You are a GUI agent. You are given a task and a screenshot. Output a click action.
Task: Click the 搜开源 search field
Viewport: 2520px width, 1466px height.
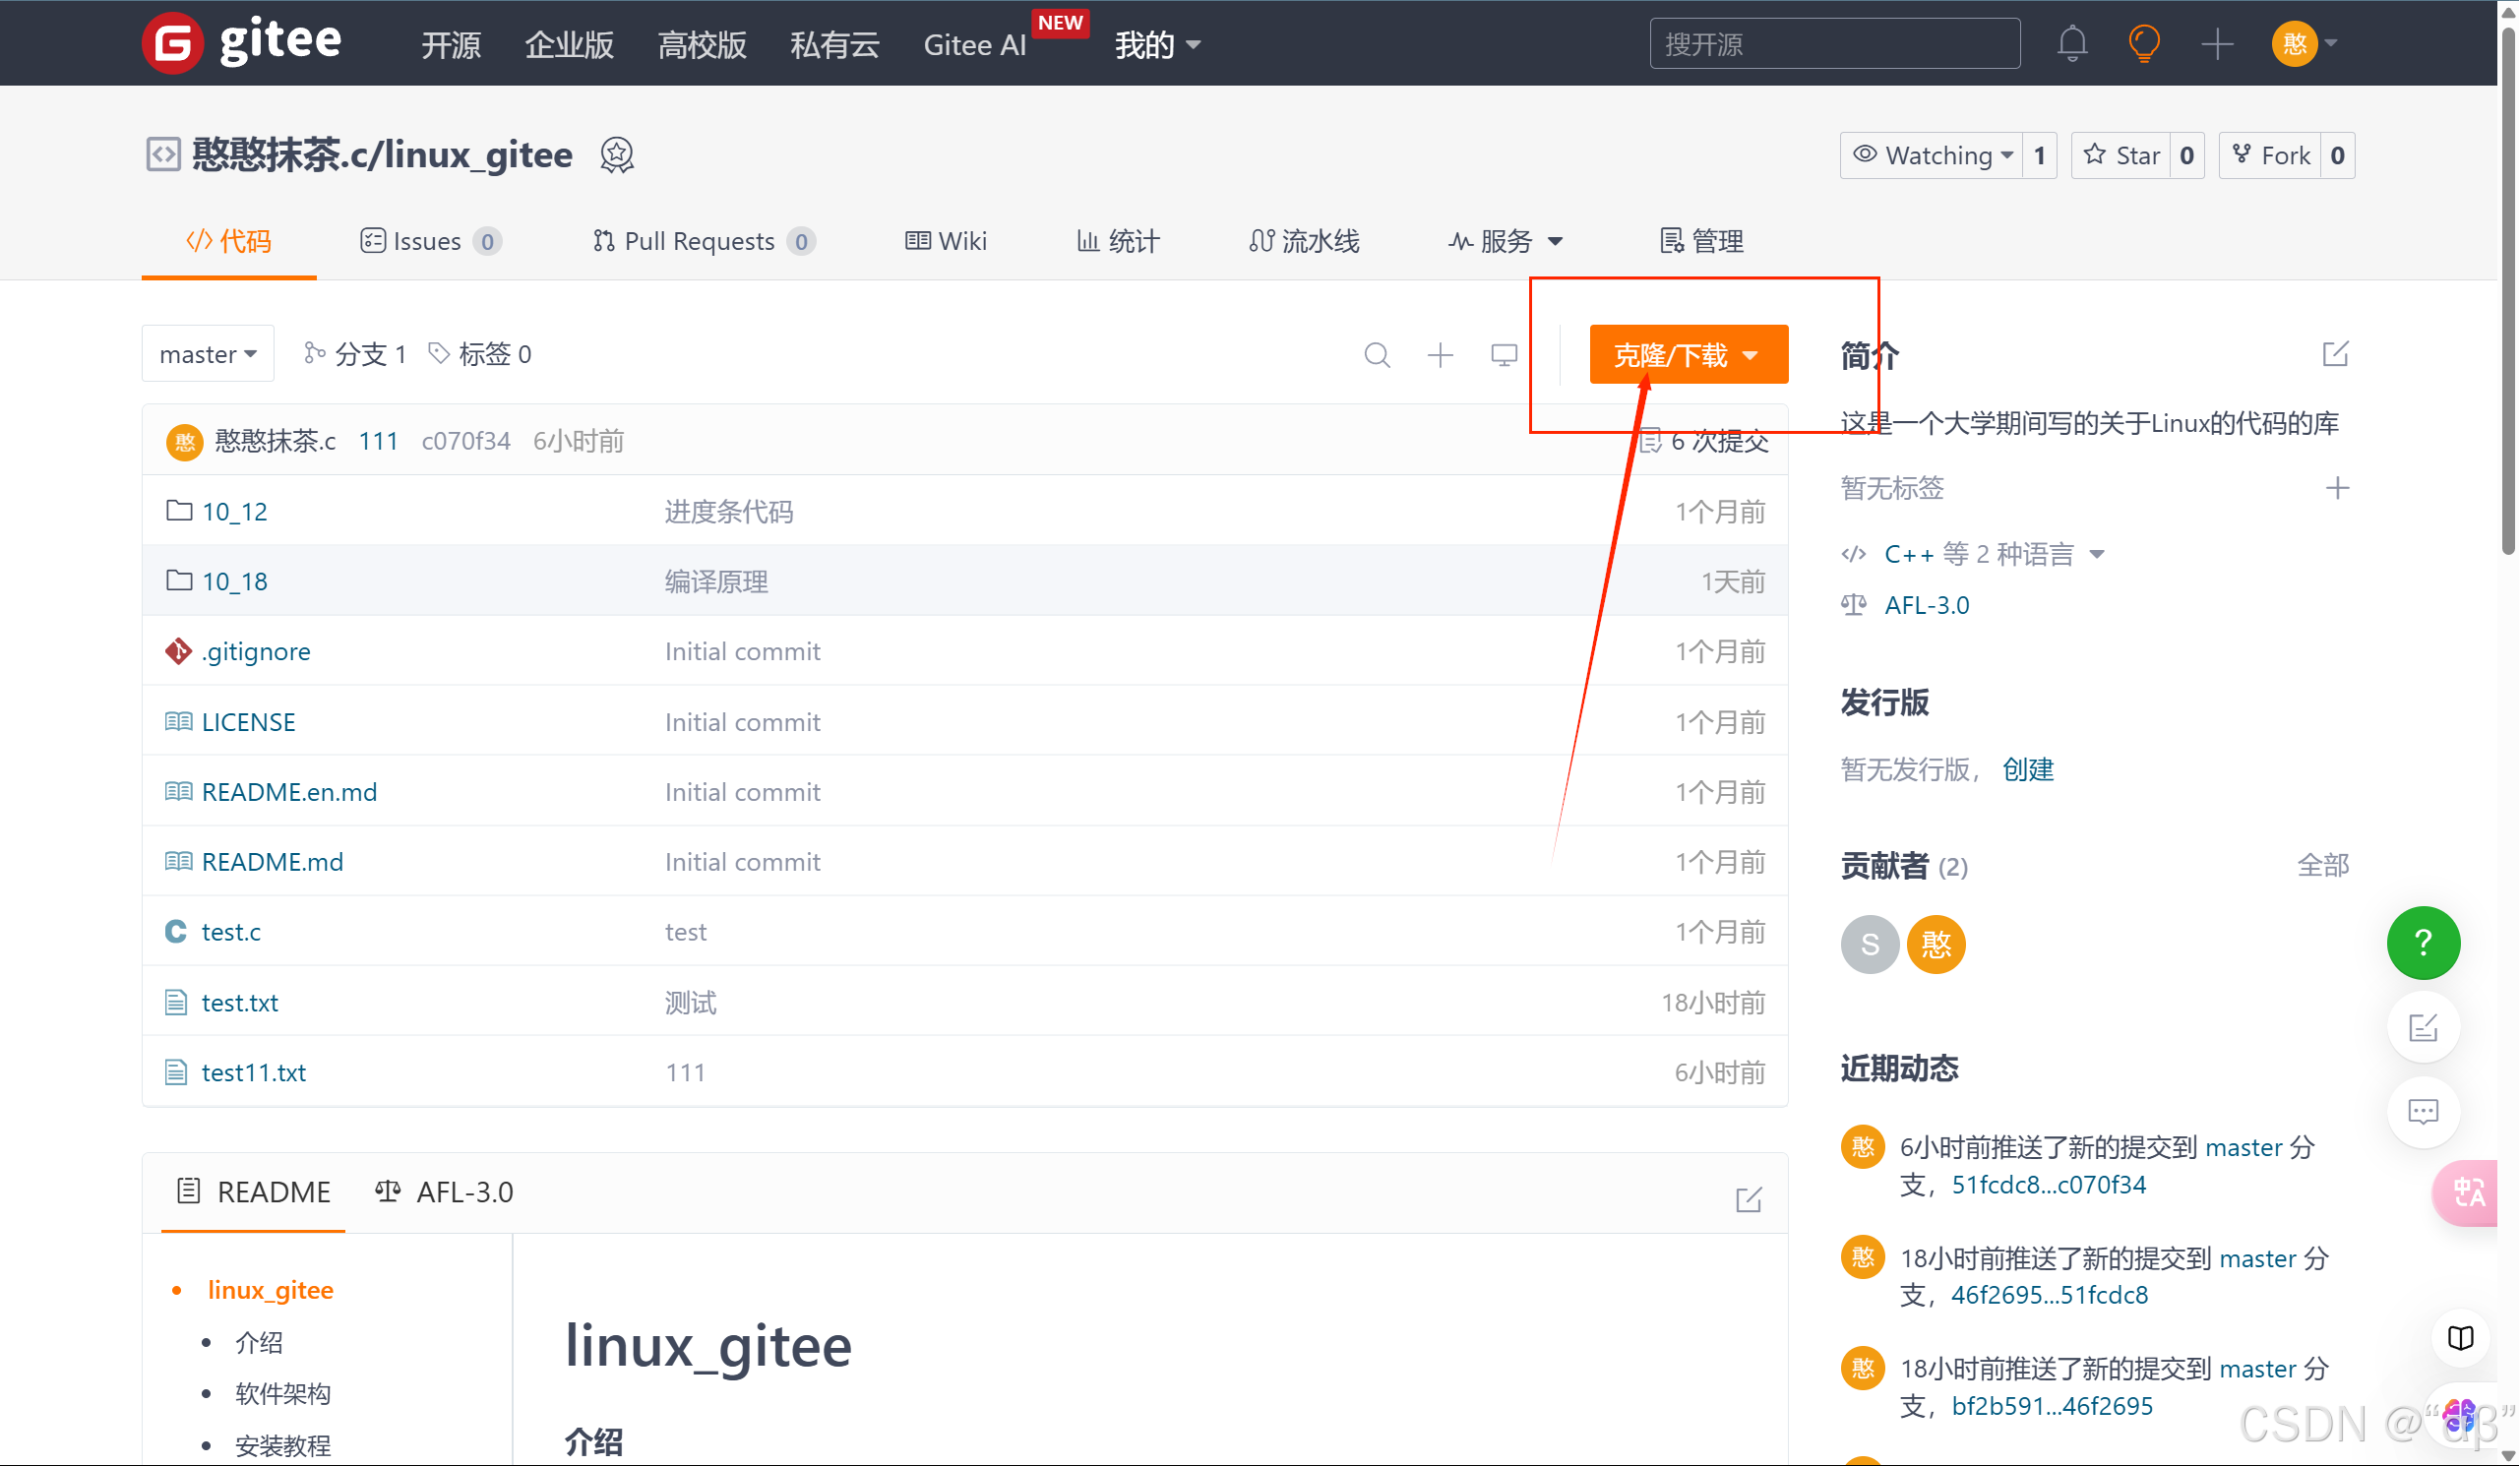click(1835, 44)
